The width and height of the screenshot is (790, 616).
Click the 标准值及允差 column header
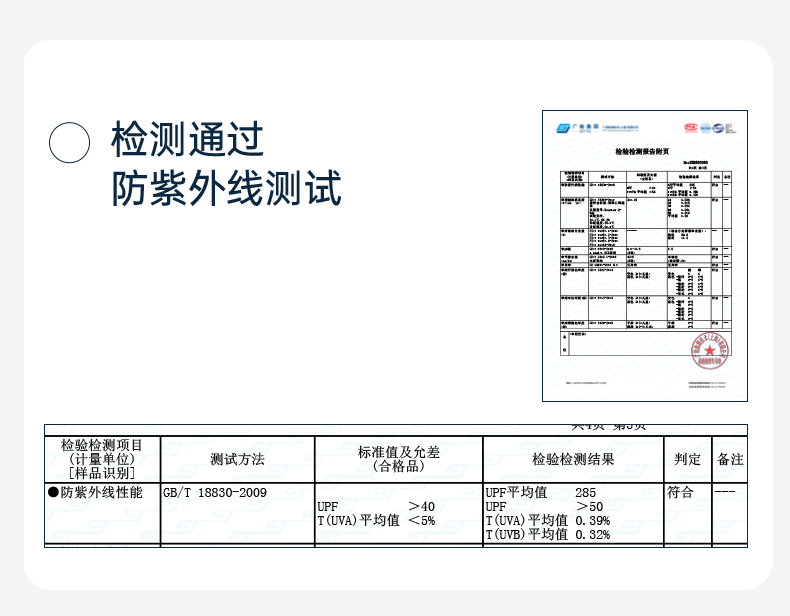coord(399,452)
